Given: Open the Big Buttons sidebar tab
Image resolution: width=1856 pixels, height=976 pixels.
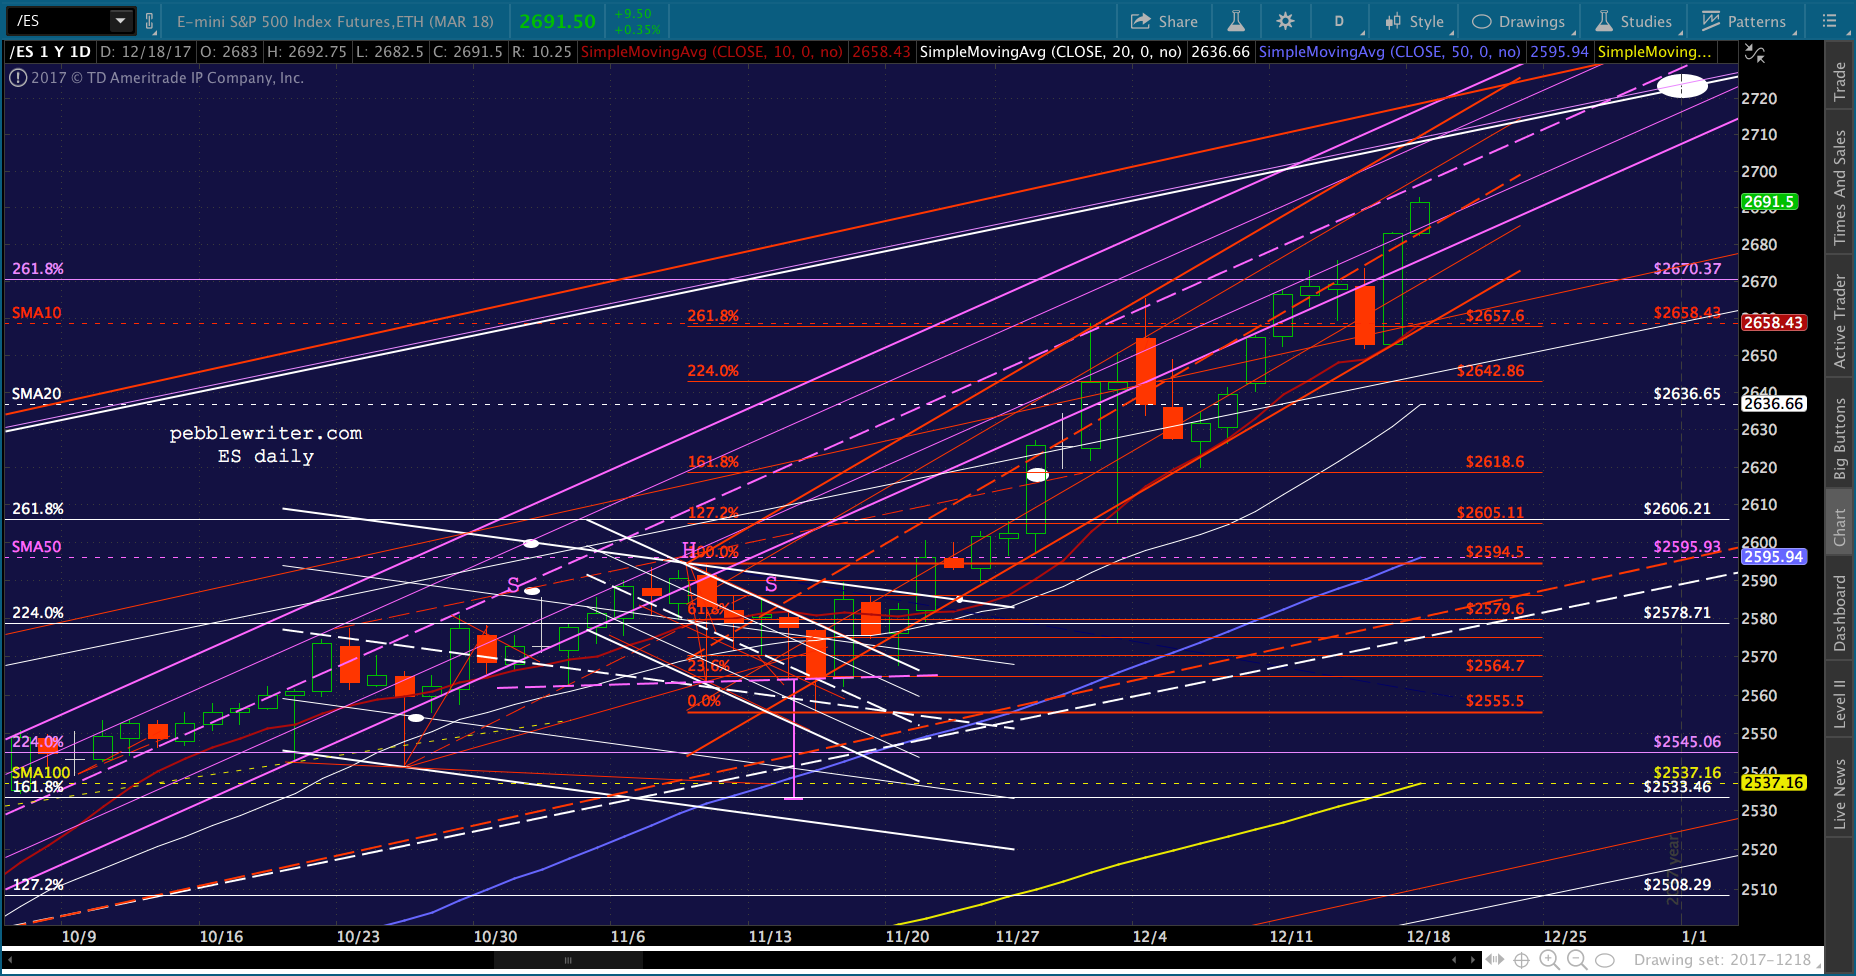Looking at the screenshot, I should tap(1839, 438).
